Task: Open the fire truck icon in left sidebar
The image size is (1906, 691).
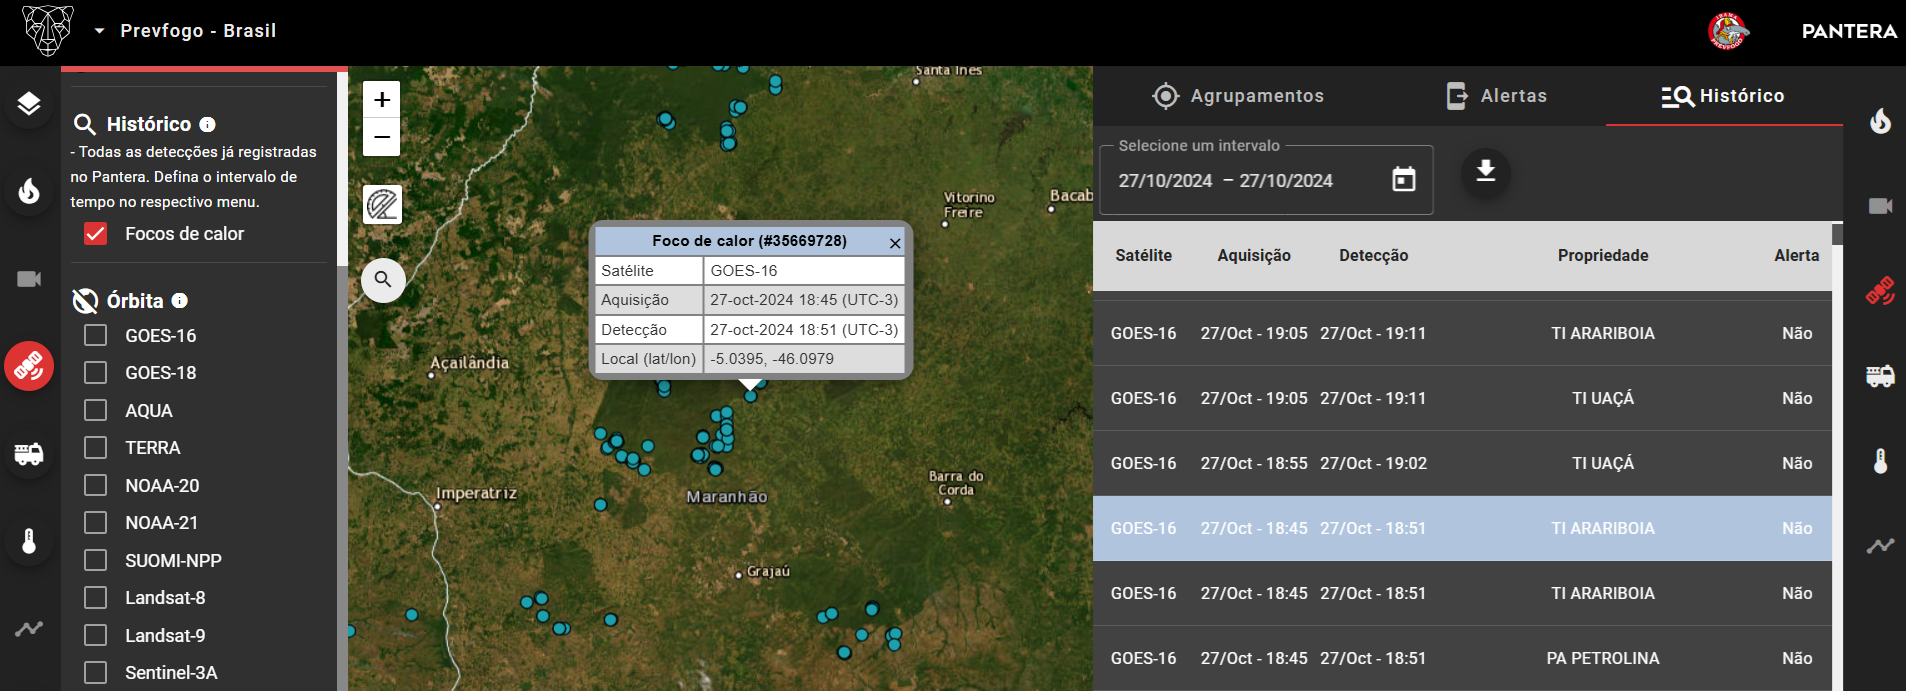Action: pos(29,454)
